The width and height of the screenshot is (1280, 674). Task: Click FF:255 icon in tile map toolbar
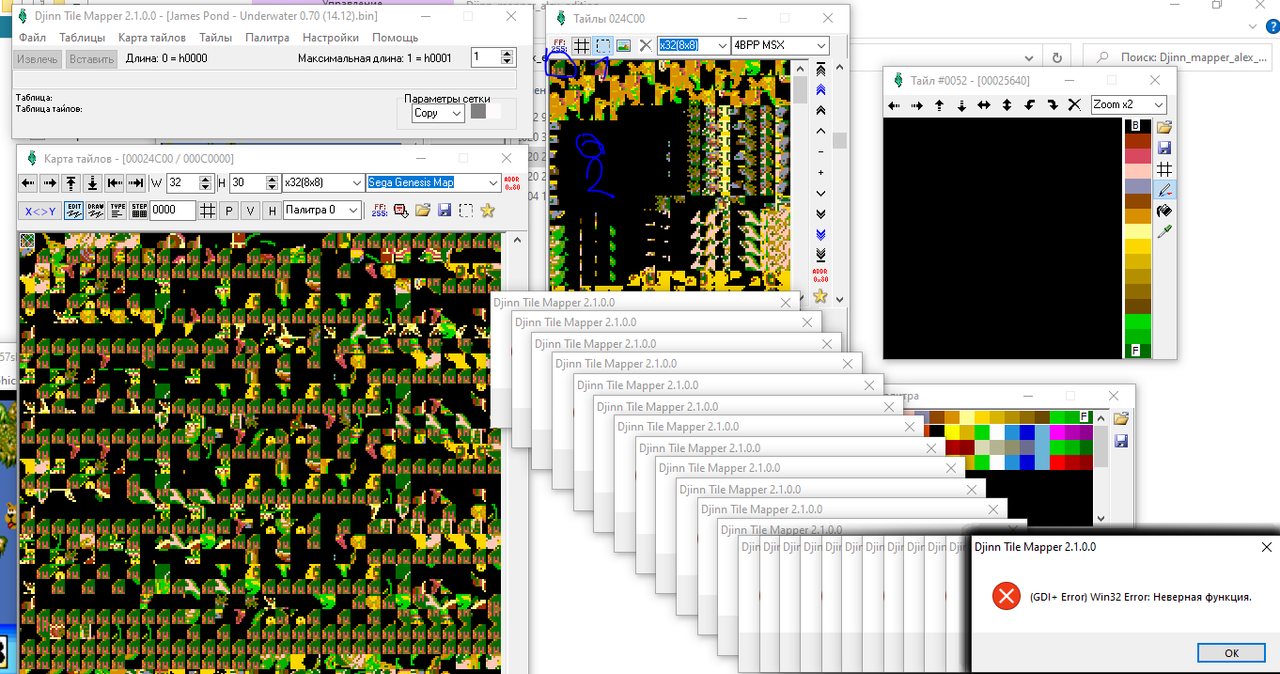pyautogui.click(x=379, y=210)
